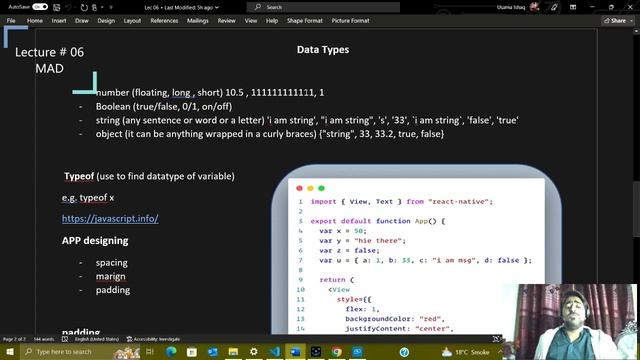
Task: Open the Help tab
Action: point(272,20)
